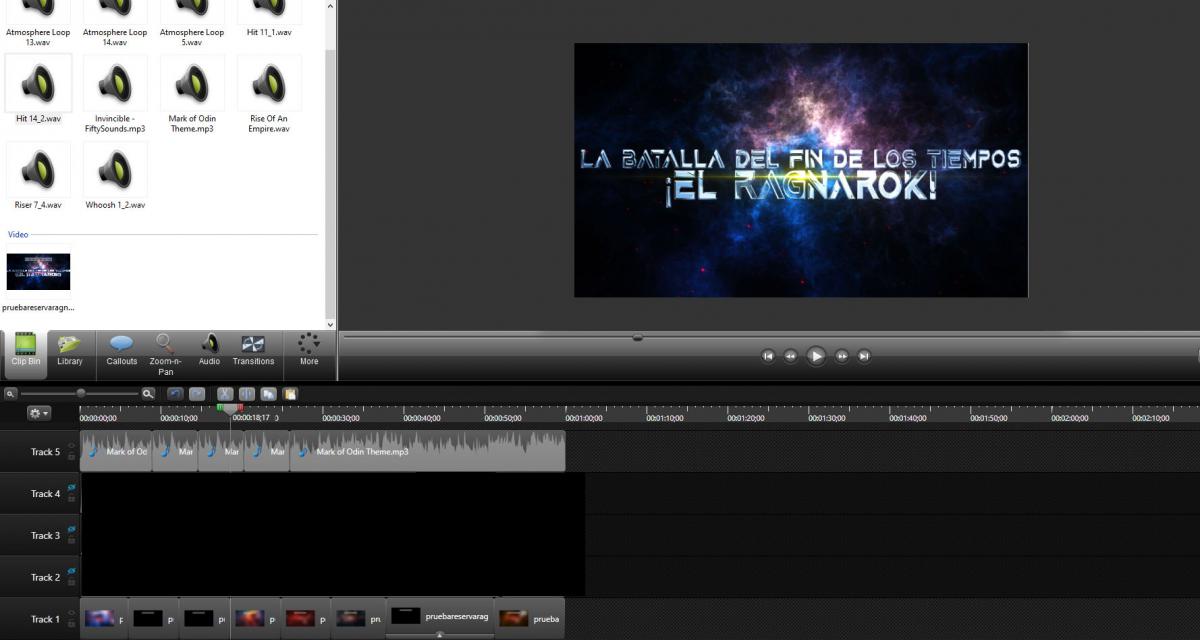The image size is (1200, 640).
Task: Show or hide Track 2 via eye icon
Action: tap(71, 571)
